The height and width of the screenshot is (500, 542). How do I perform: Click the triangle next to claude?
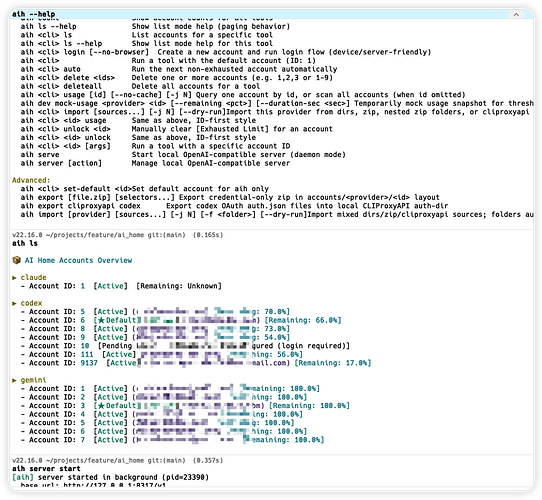[15, 277]
